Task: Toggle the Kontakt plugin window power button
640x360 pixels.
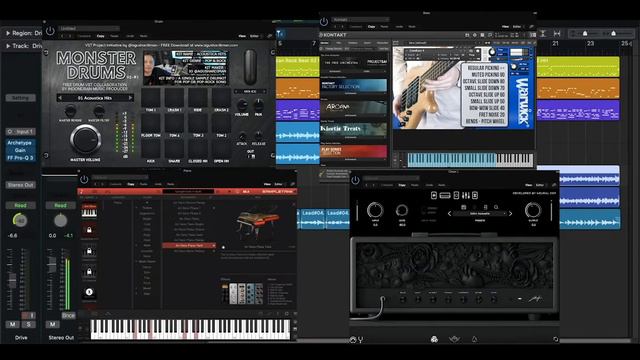Action: (324, 21)
